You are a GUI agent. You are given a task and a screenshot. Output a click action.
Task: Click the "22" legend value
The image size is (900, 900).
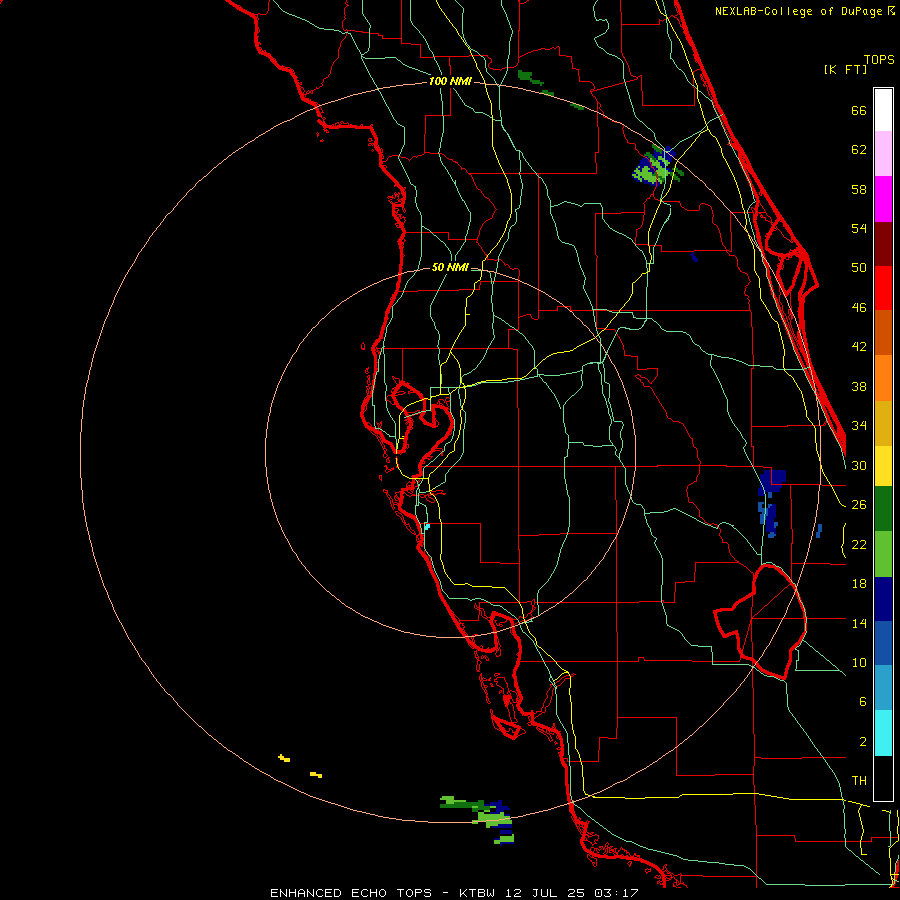(x=859, y=545)
